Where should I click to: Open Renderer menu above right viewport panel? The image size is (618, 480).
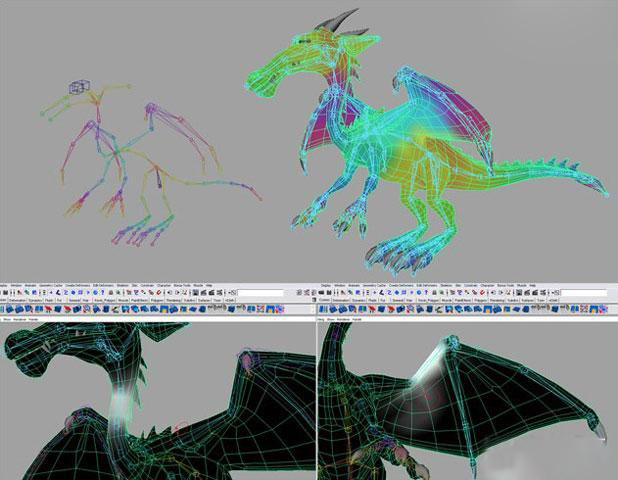coord(343,319)
